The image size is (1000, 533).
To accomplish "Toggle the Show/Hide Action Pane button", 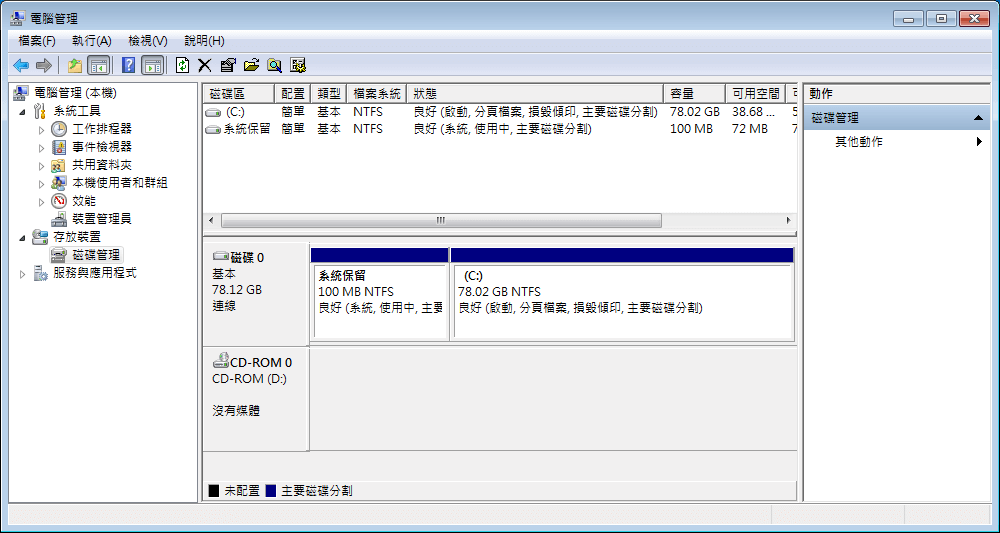I will point(152,65).
